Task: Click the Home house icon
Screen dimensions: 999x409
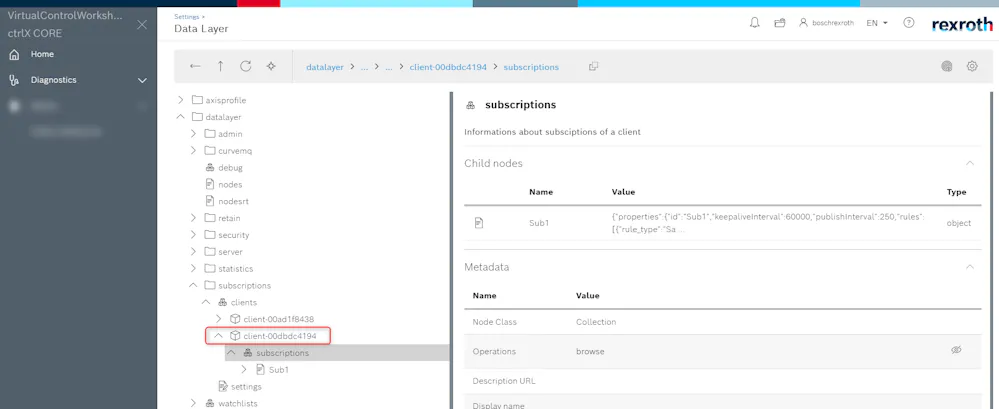Action: pos(14,55)
